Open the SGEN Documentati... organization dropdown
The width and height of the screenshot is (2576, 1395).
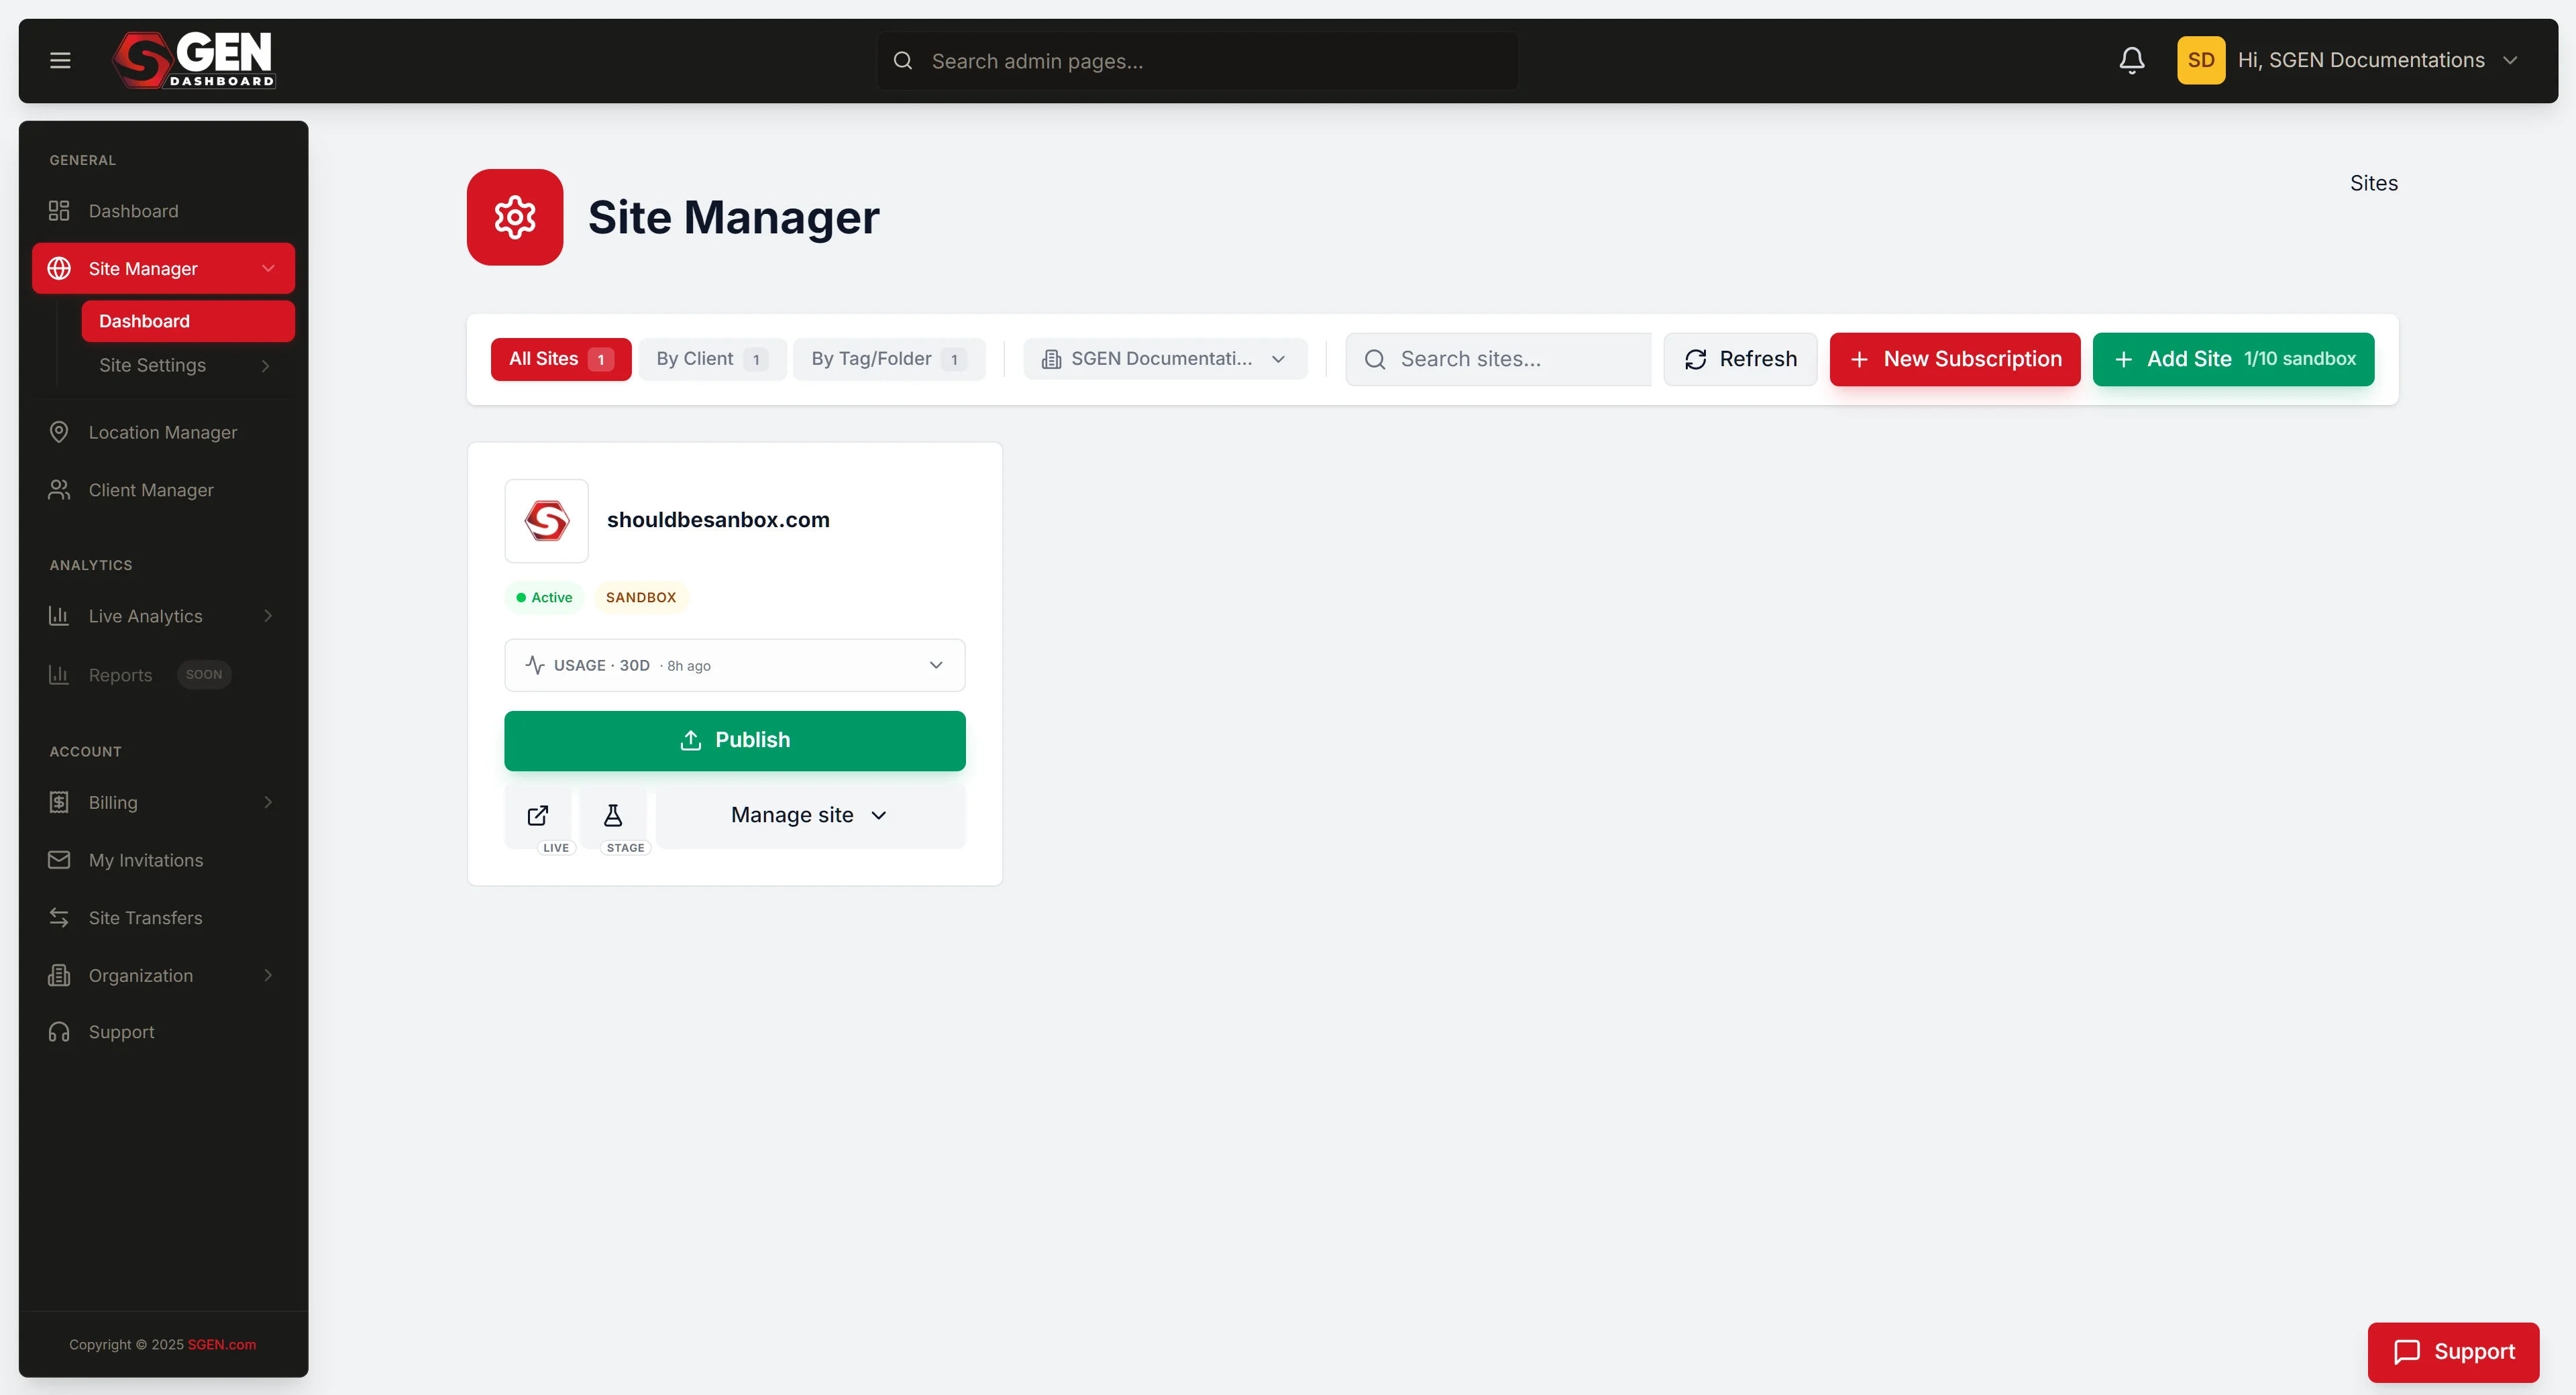pos(1165,359)
